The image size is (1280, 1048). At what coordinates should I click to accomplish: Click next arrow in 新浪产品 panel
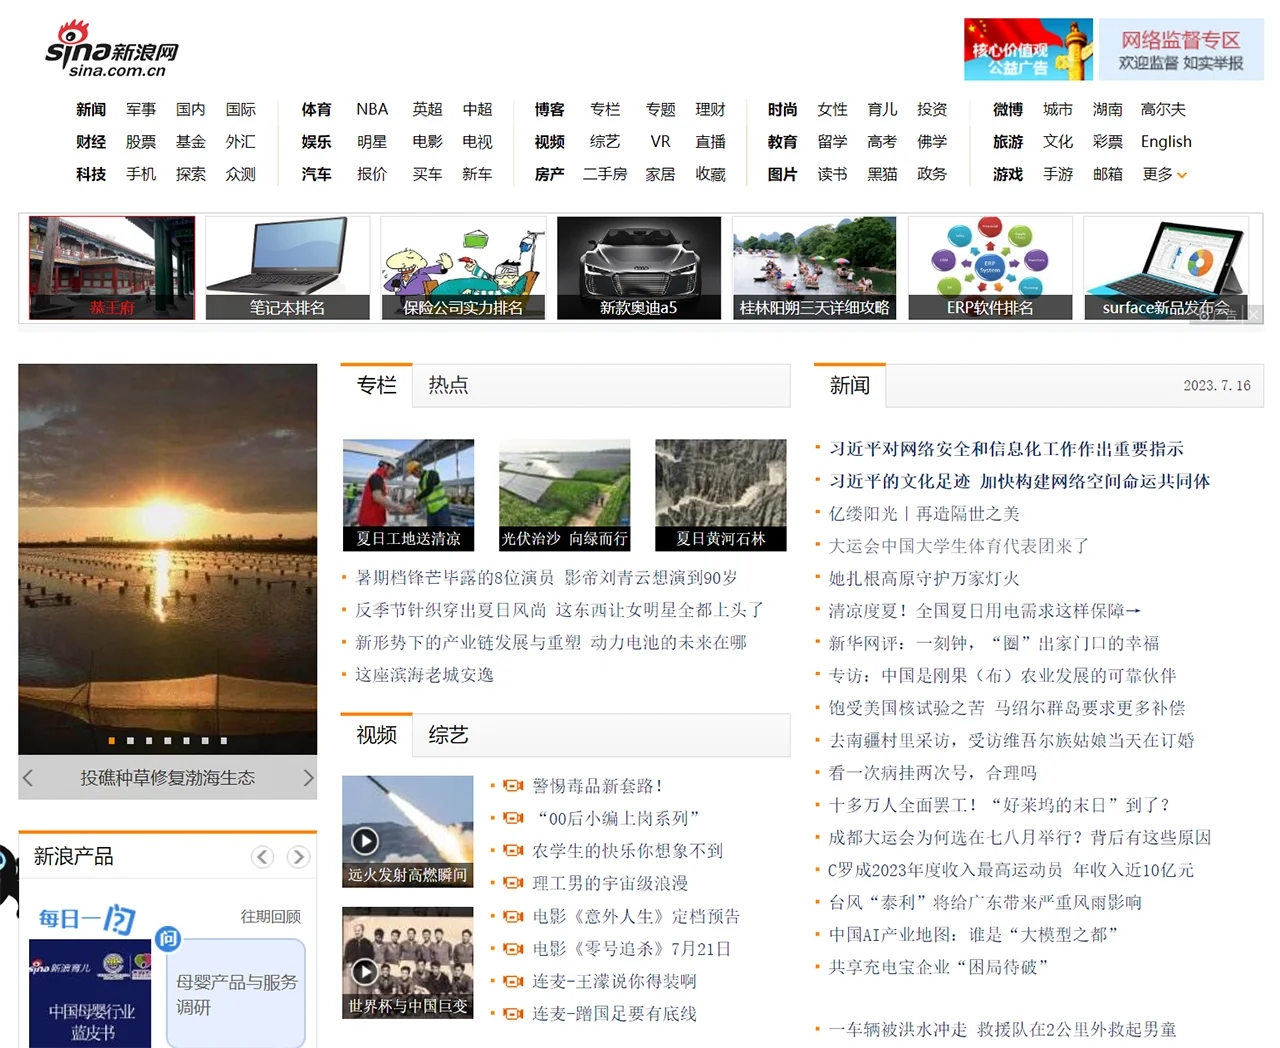[298, 857]
